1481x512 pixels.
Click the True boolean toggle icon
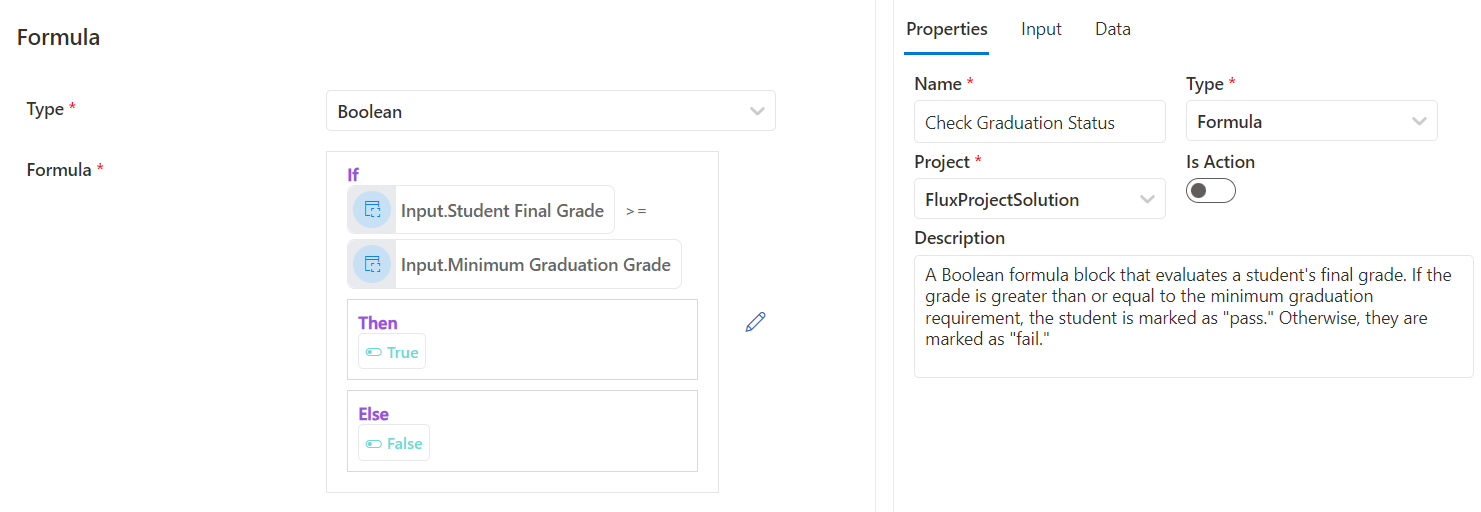[374, 352]
